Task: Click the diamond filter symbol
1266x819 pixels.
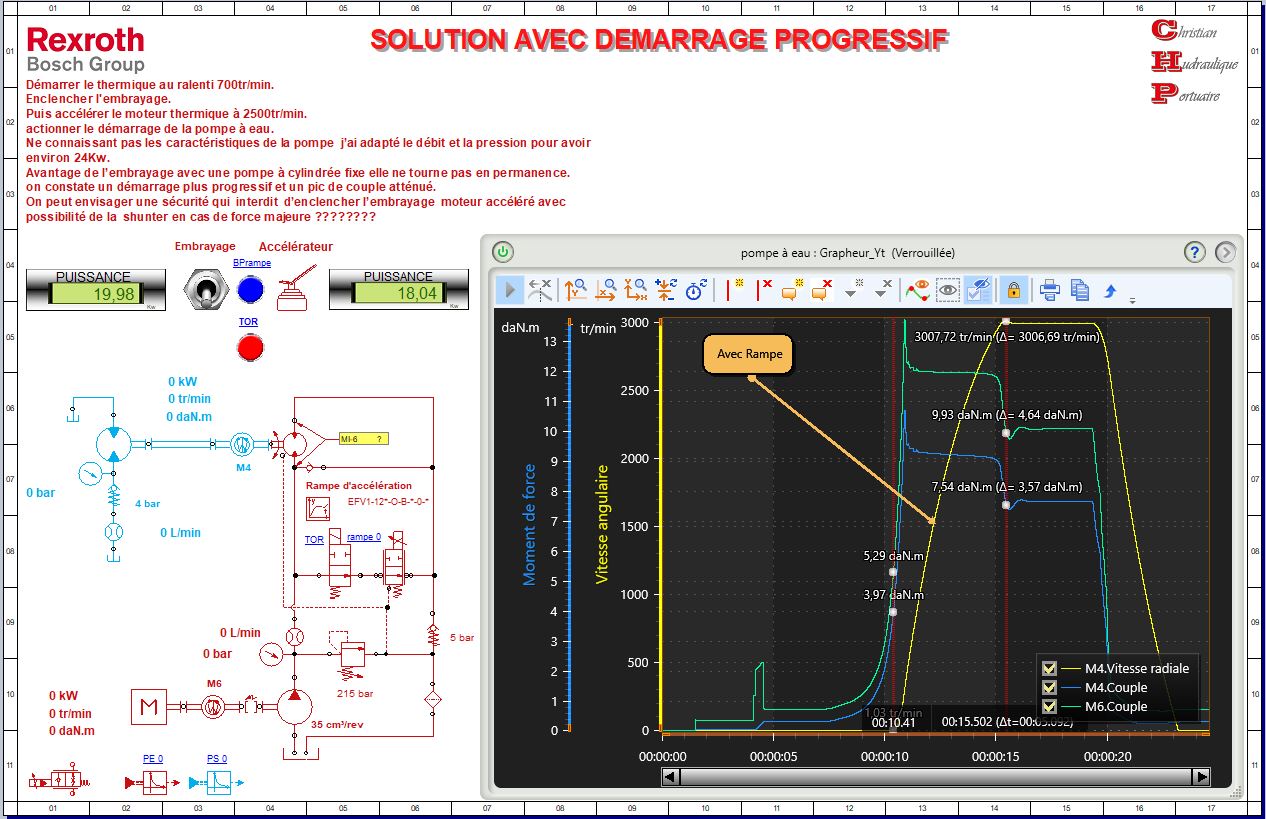Action: [x=433, y=697]
